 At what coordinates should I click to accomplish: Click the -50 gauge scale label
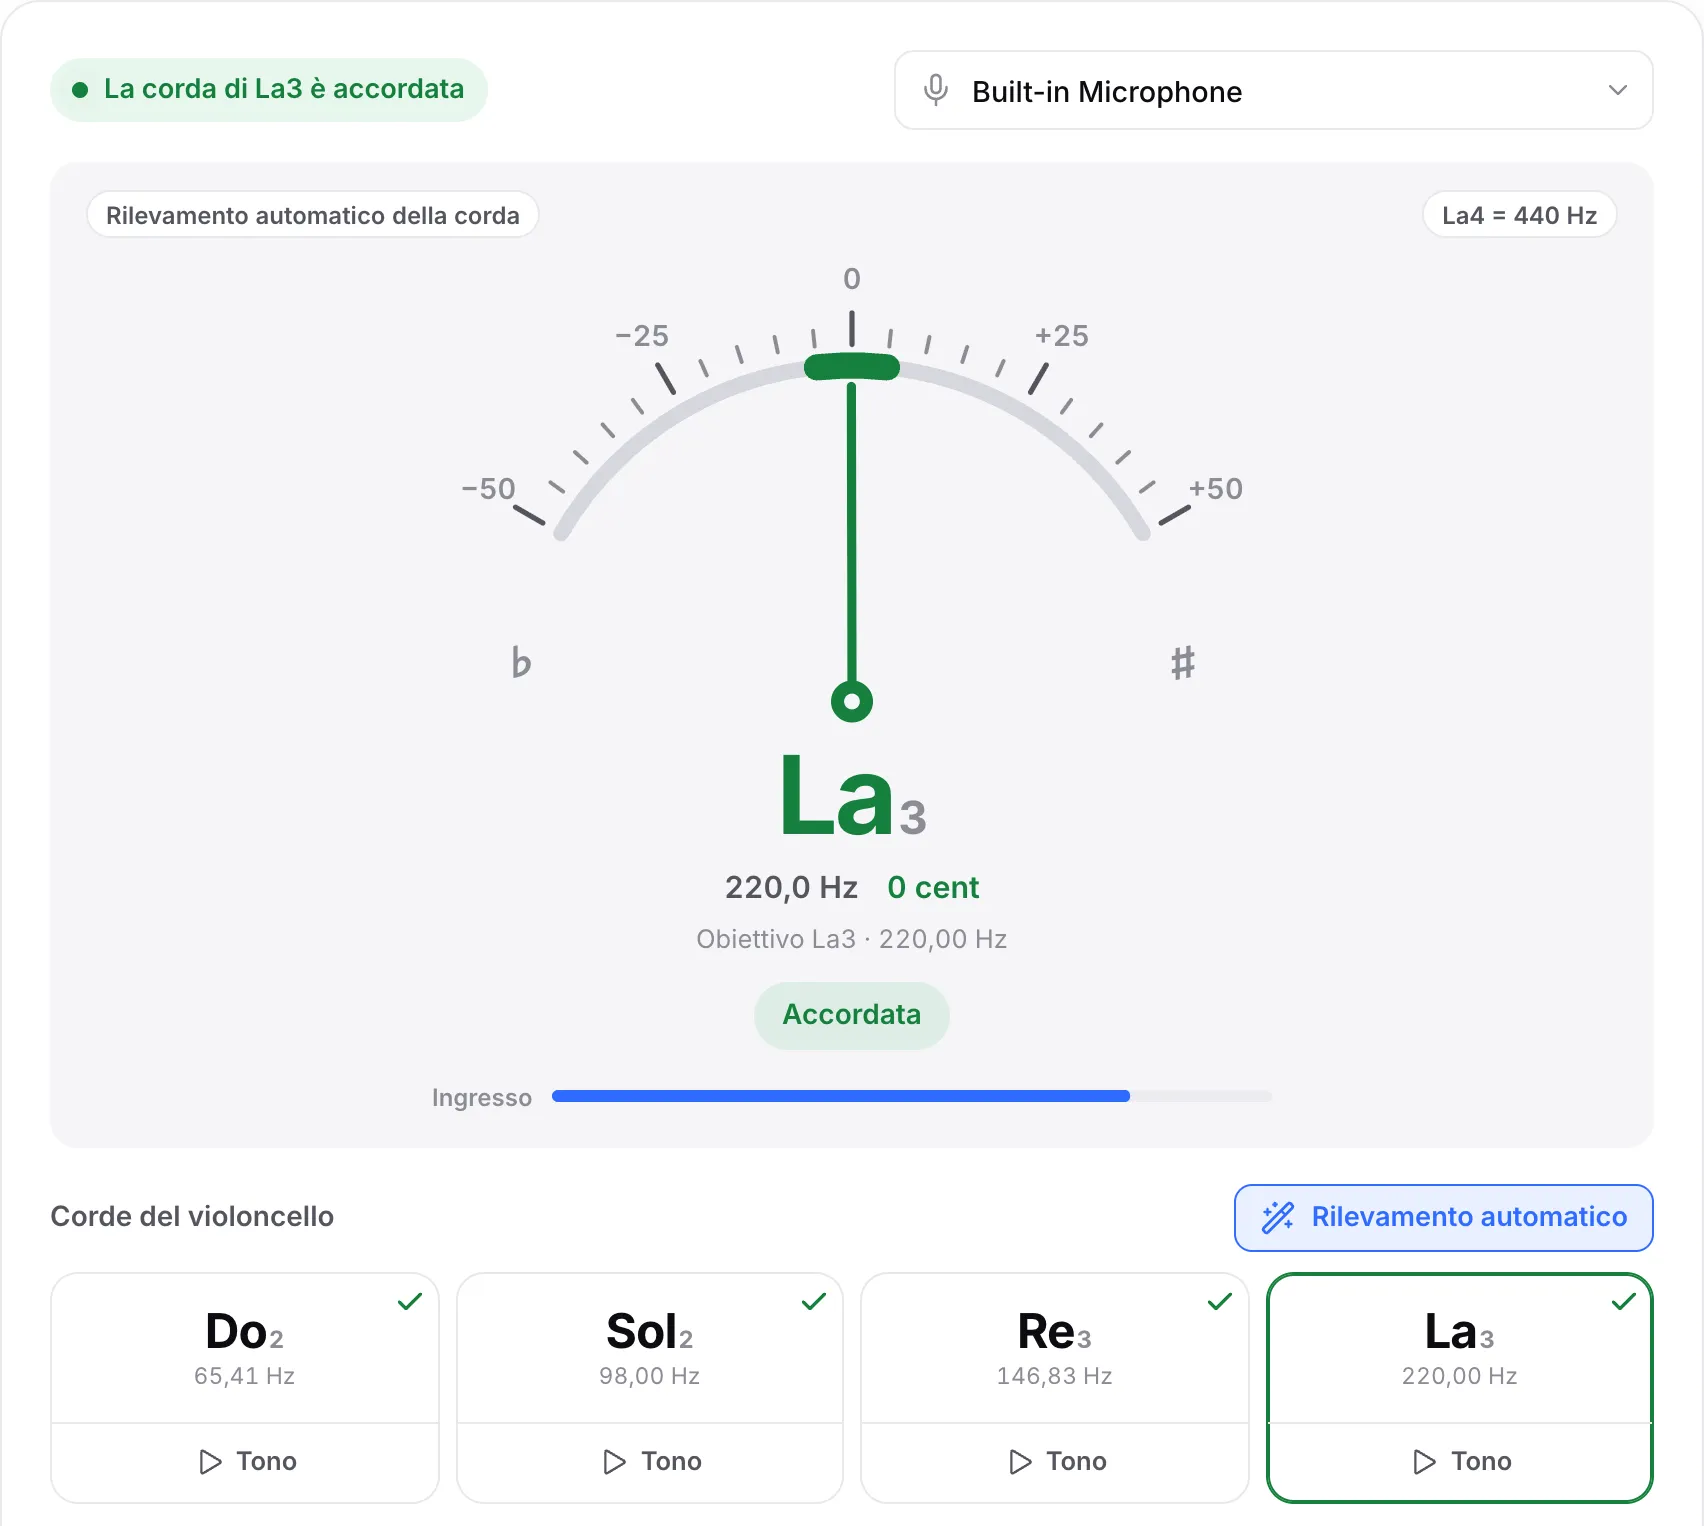pos(488,489)
